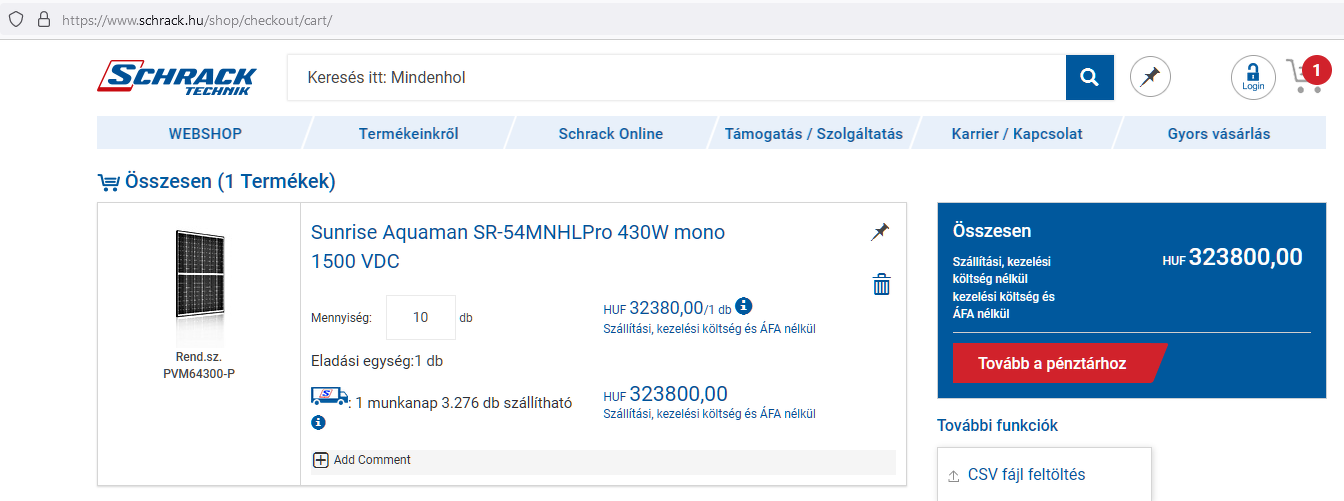Click Add Comment link
The height and width of the screenshot is (501, 1344).
point(372,460)
